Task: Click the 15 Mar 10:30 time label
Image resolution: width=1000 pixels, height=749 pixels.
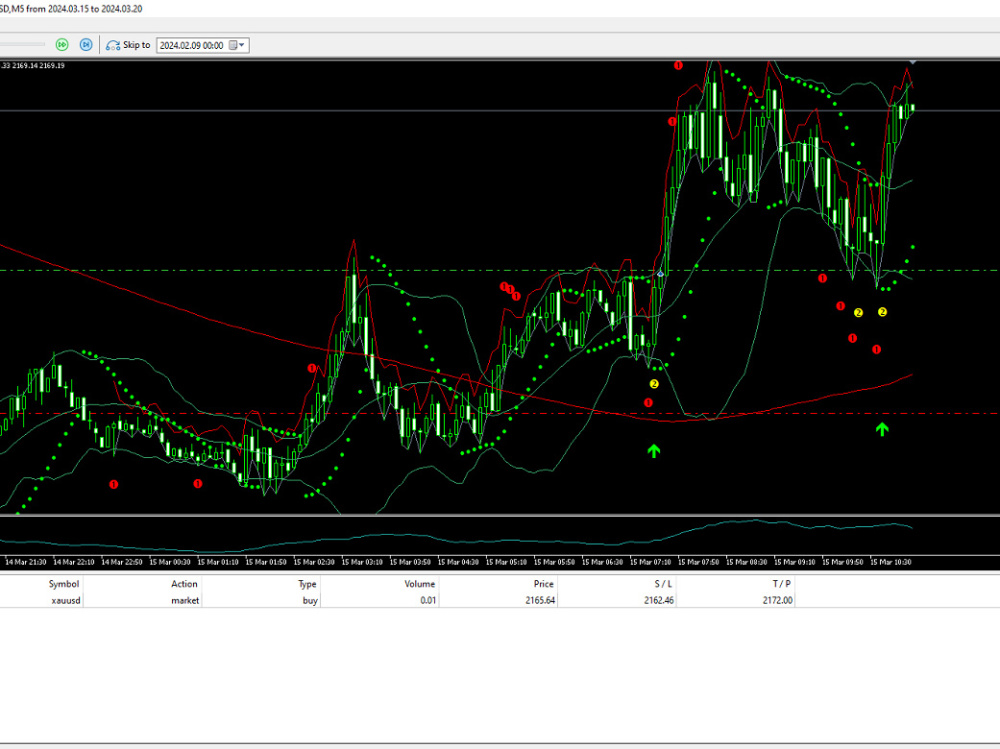Action: click(890, 562)
